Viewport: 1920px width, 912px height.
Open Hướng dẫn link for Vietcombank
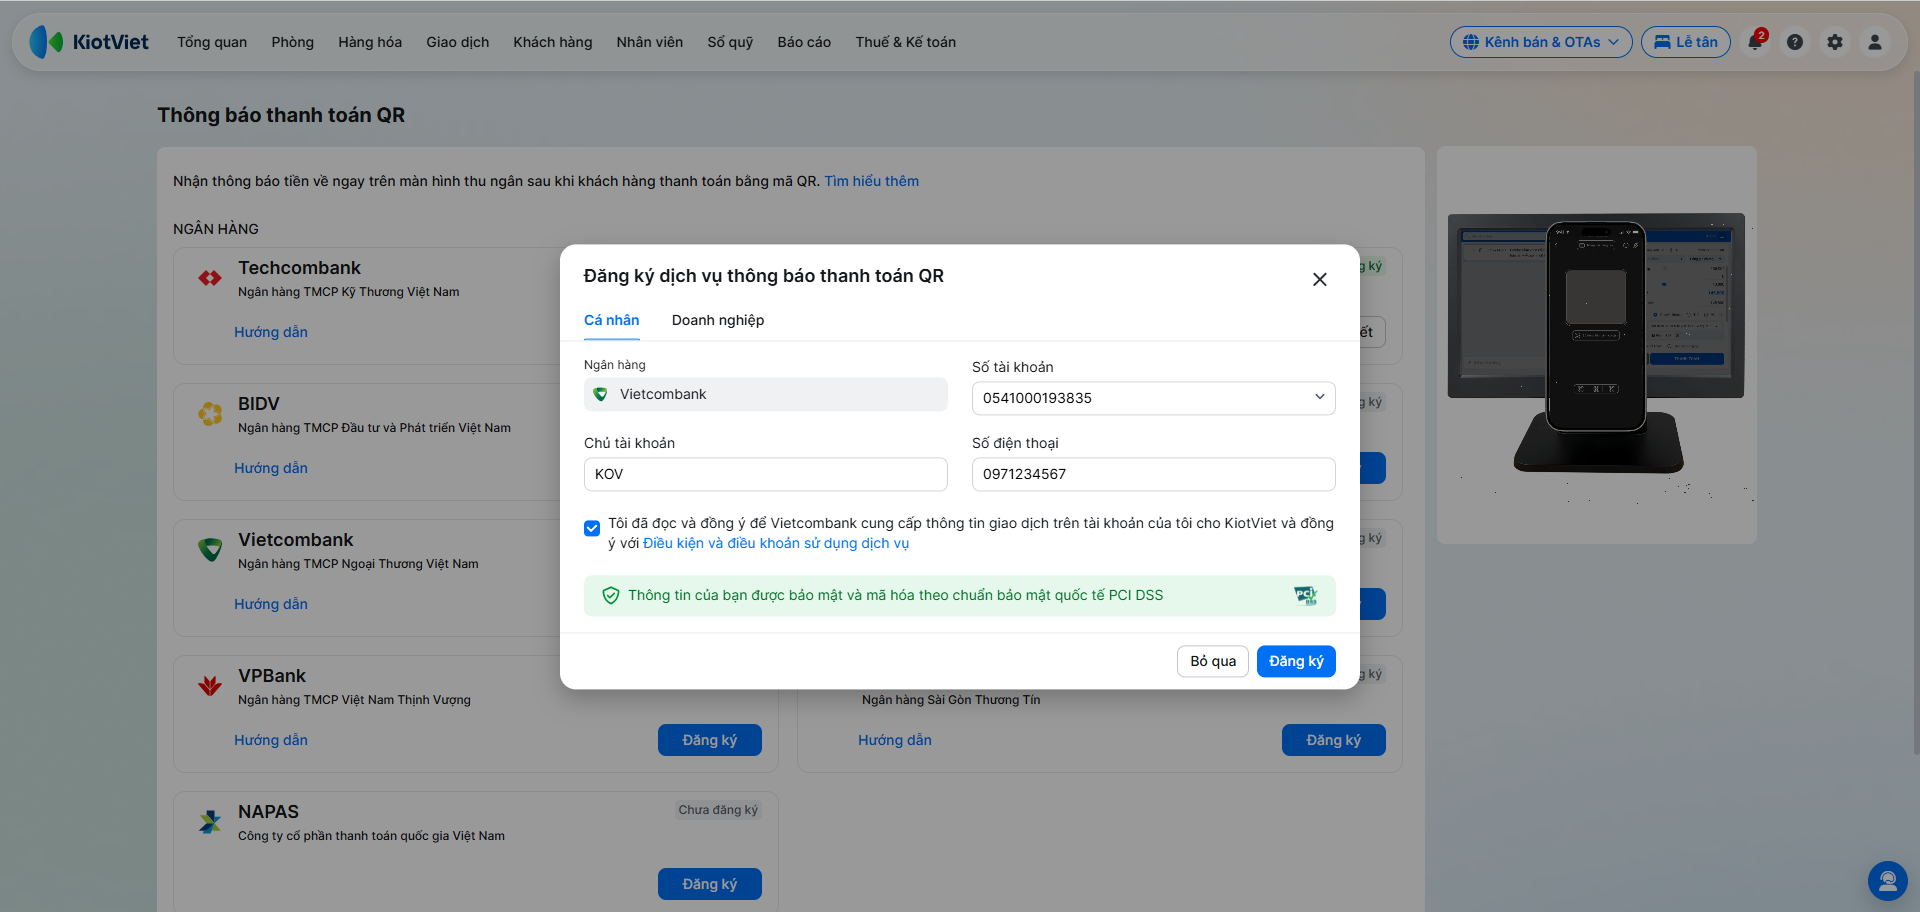point(271,604)
